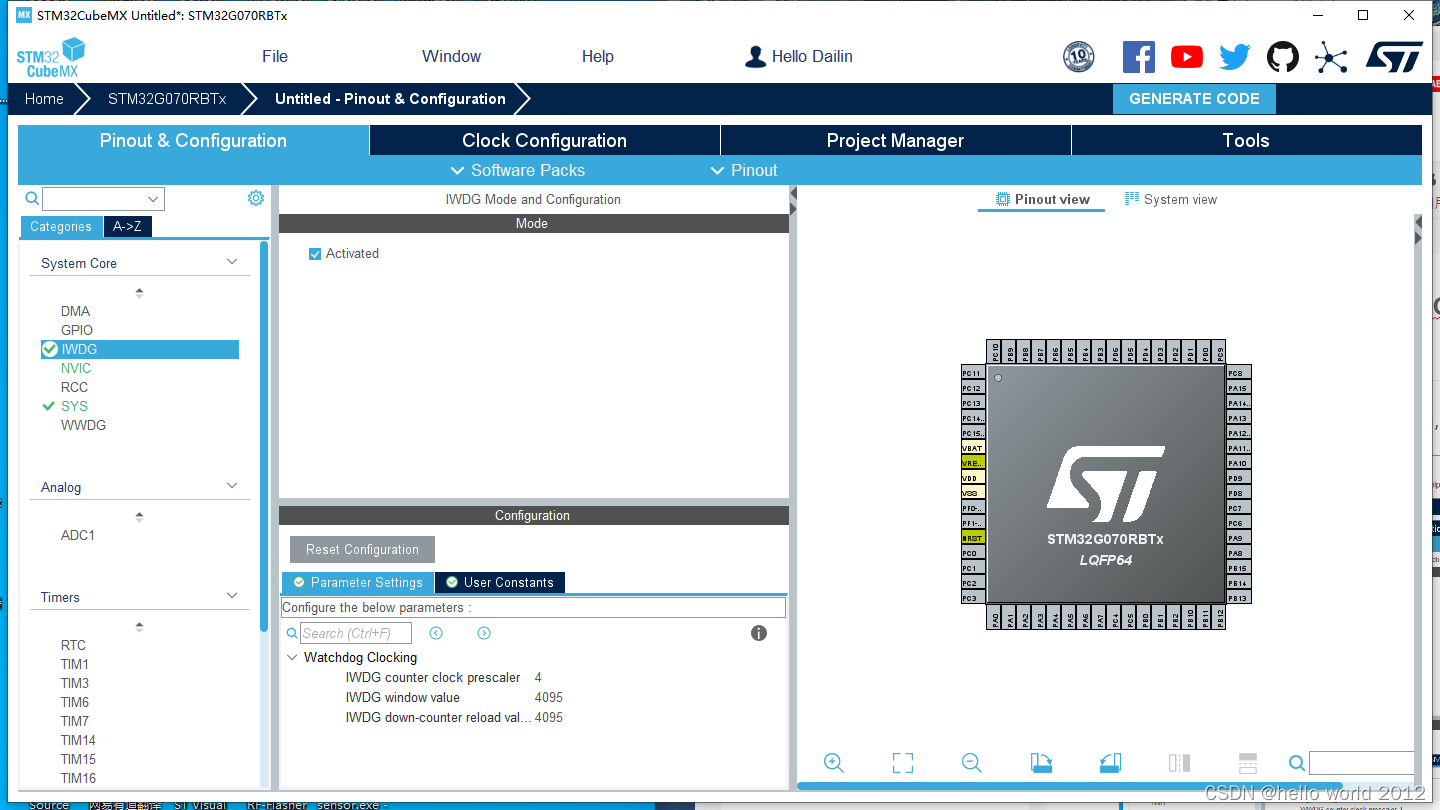This screenshot has height=810, width=1440.
Task: Go to next parameter search result
Action: pos(484,633)
